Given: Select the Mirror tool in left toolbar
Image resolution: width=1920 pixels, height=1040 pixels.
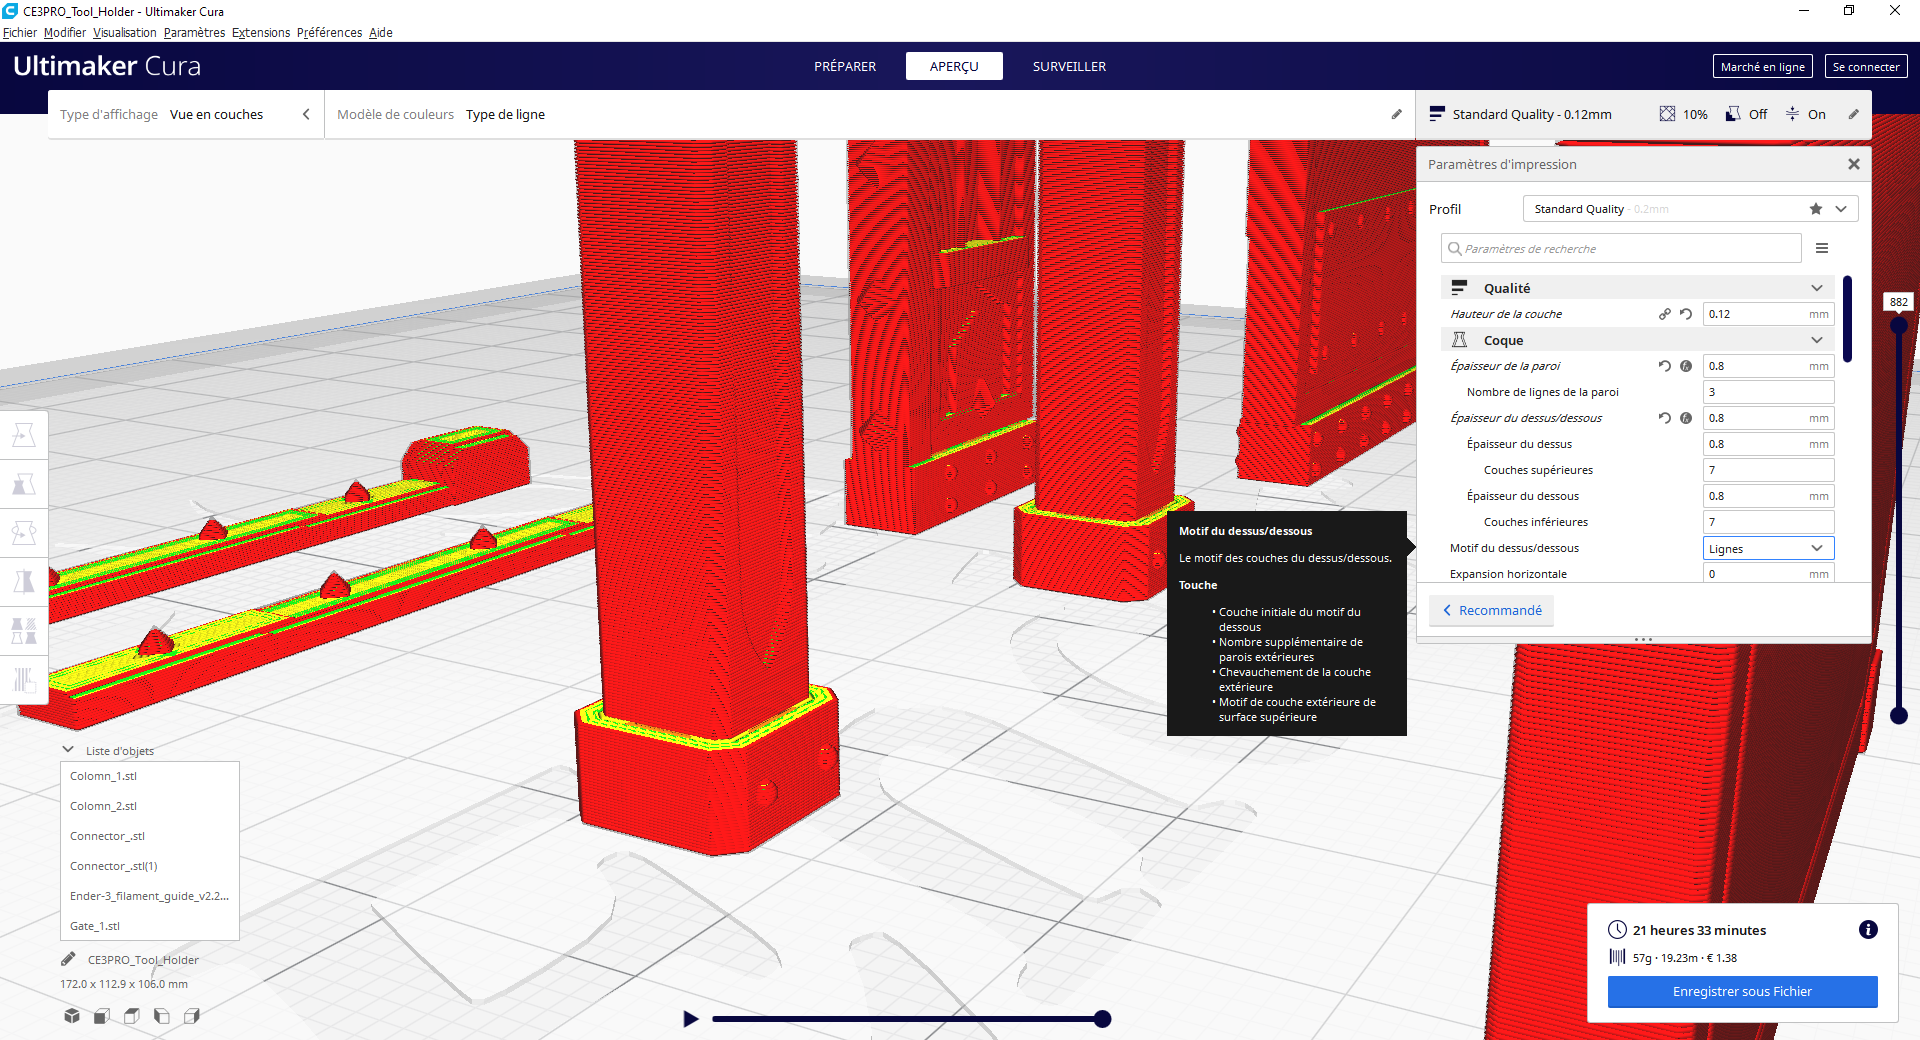Looking at the screenshot, I should (24, 582).
